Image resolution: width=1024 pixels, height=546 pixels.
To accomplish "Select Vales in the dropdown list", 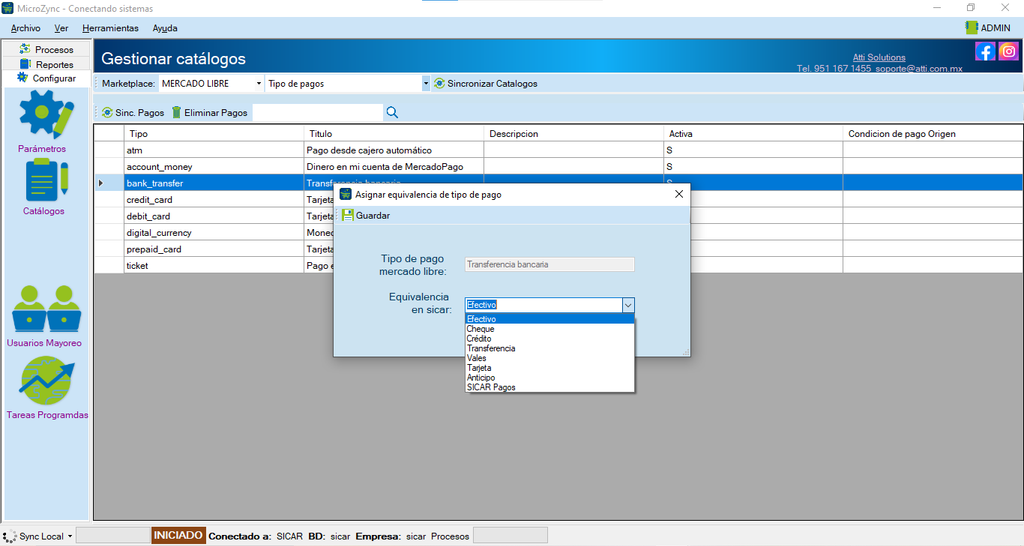I will pos(549,358).
